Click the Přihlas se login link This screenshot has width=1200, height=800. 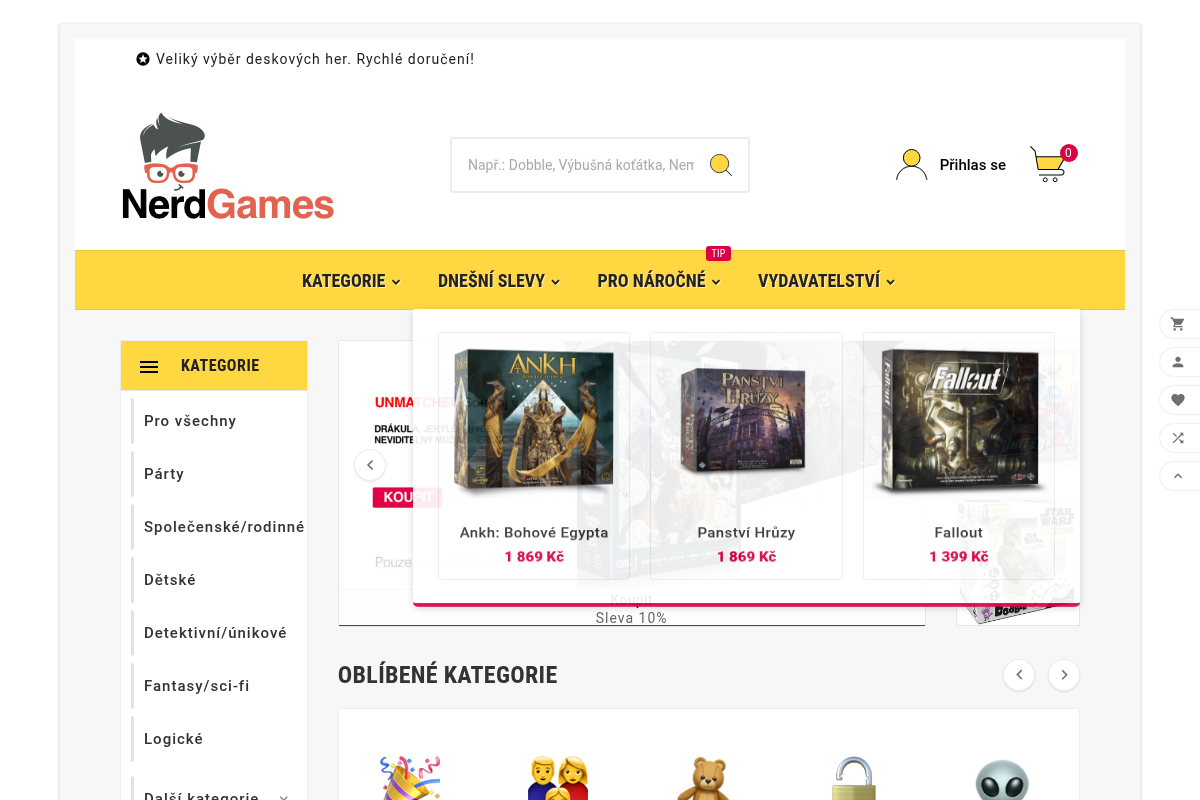973,165
